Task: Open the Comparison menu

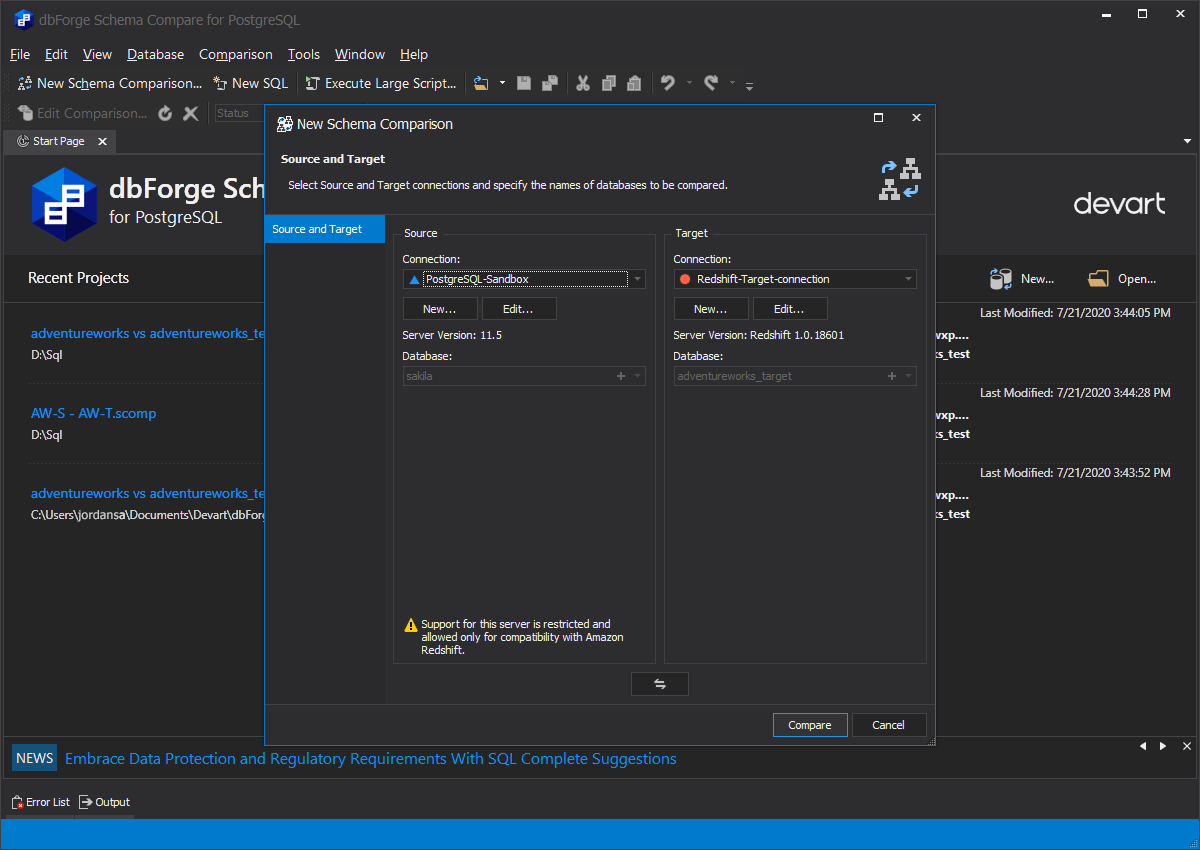Action: (235, 54)
